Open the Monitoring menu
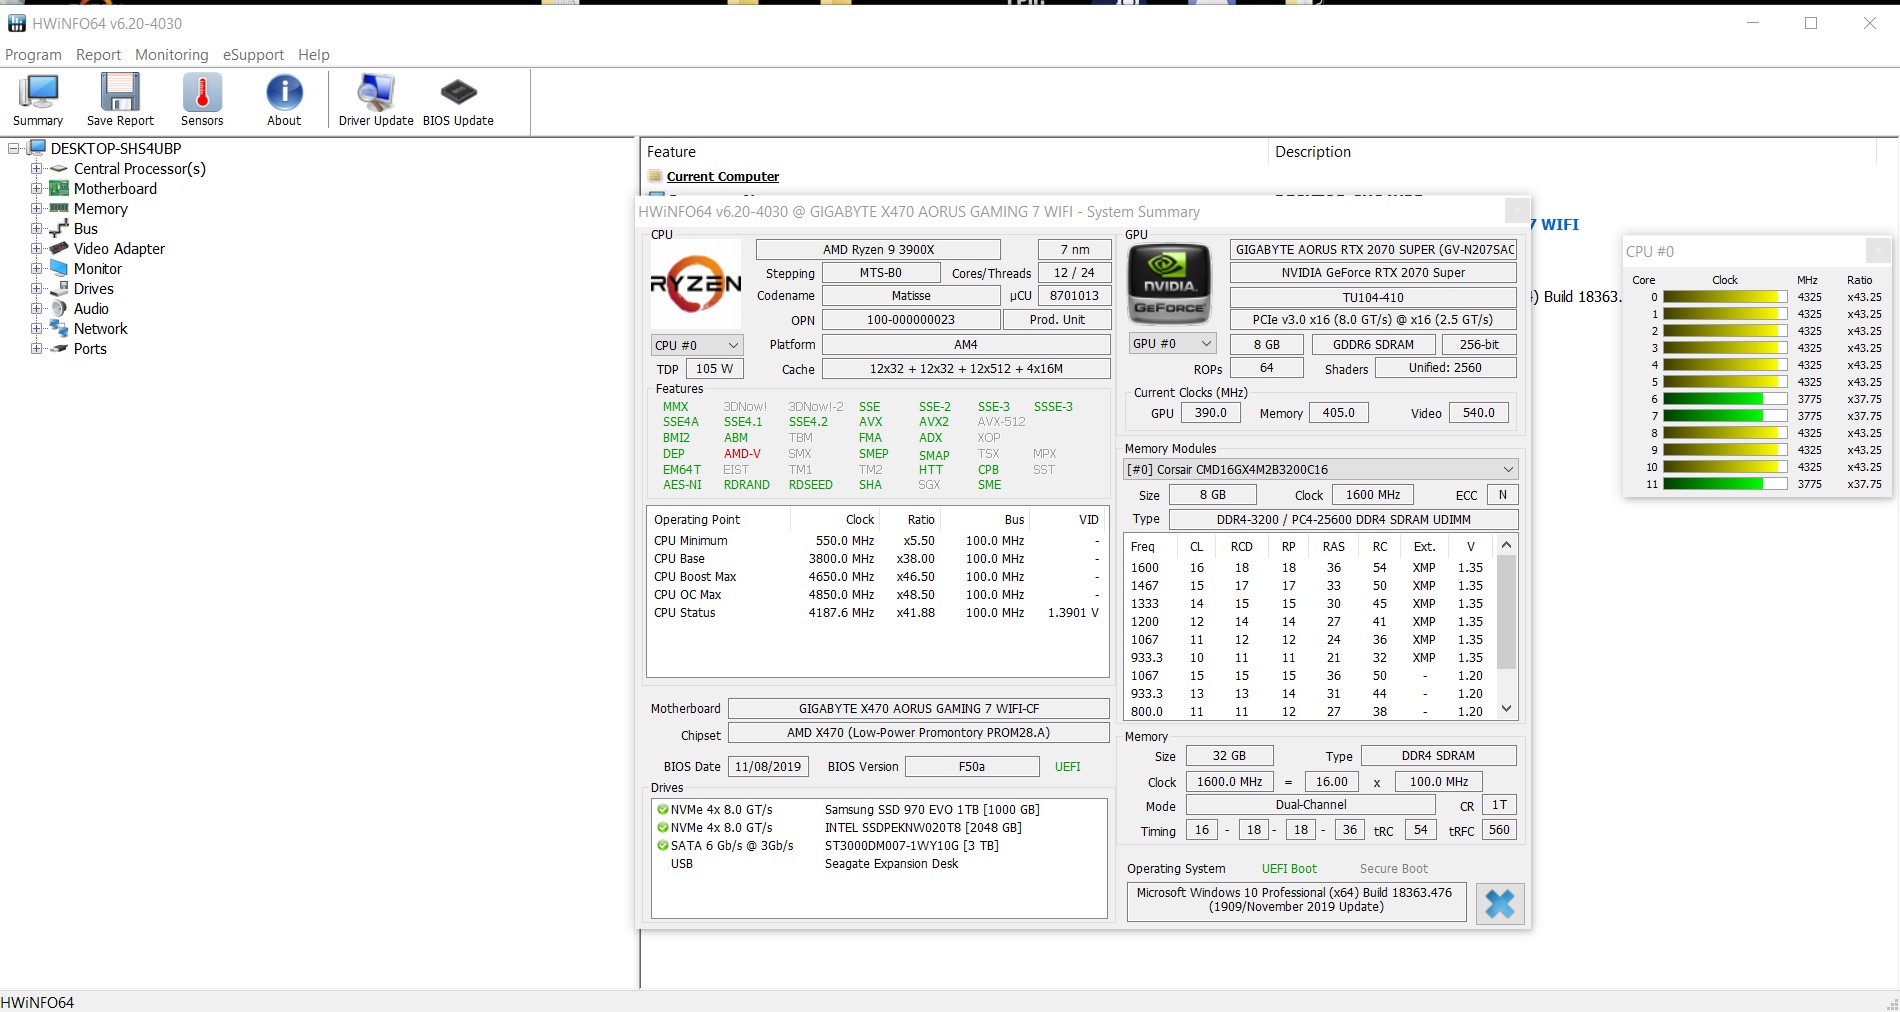The image size is (1900, 1012). 172,55
